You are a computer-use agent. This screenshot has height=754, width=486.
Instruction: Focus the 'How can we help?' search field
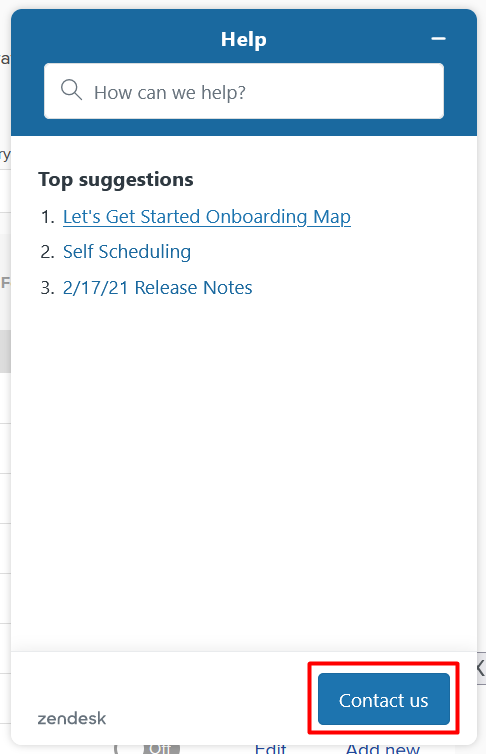pos(244,91)
